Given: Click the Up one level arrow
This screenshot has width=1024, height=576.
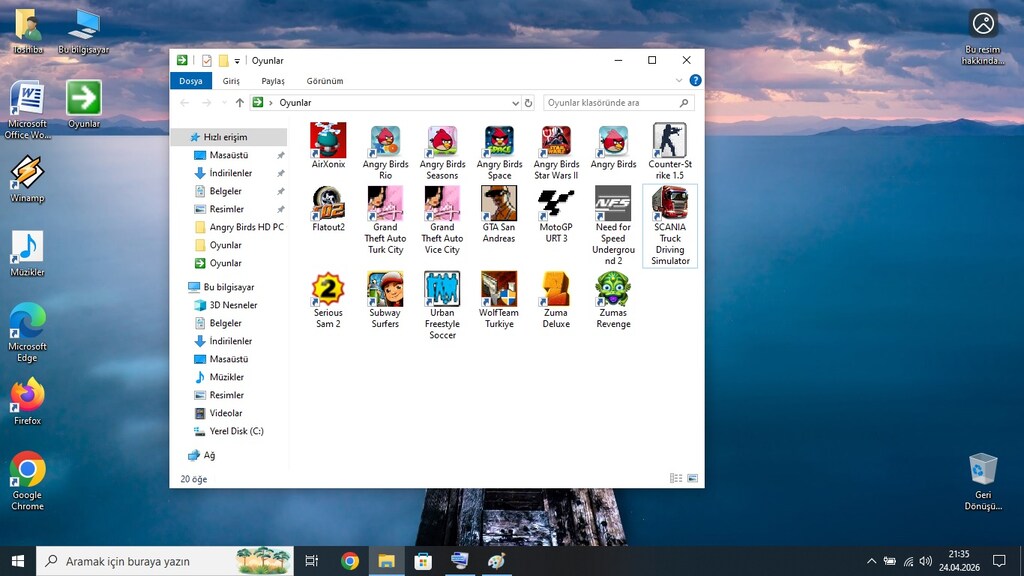Looking at the screenshot, I should 240,103.
